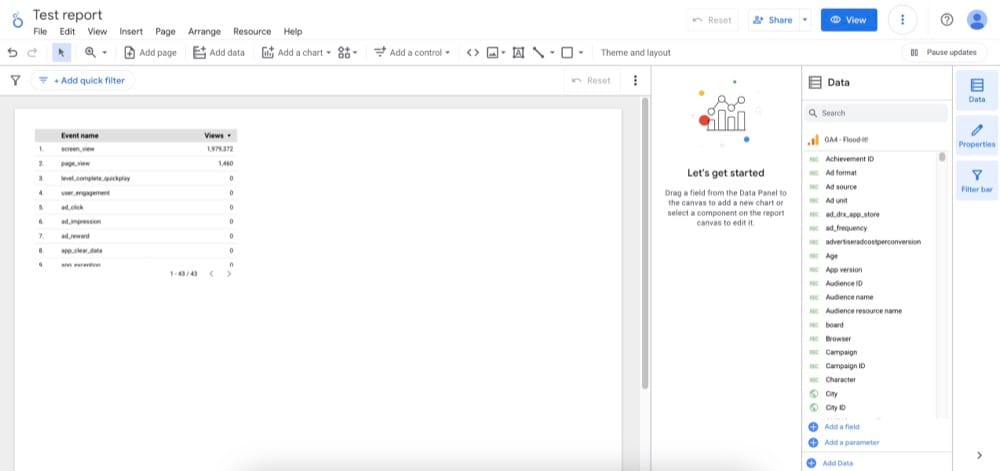Click the redo arrow icon
The image size is (1000, 471).
[x=32, y=53]
